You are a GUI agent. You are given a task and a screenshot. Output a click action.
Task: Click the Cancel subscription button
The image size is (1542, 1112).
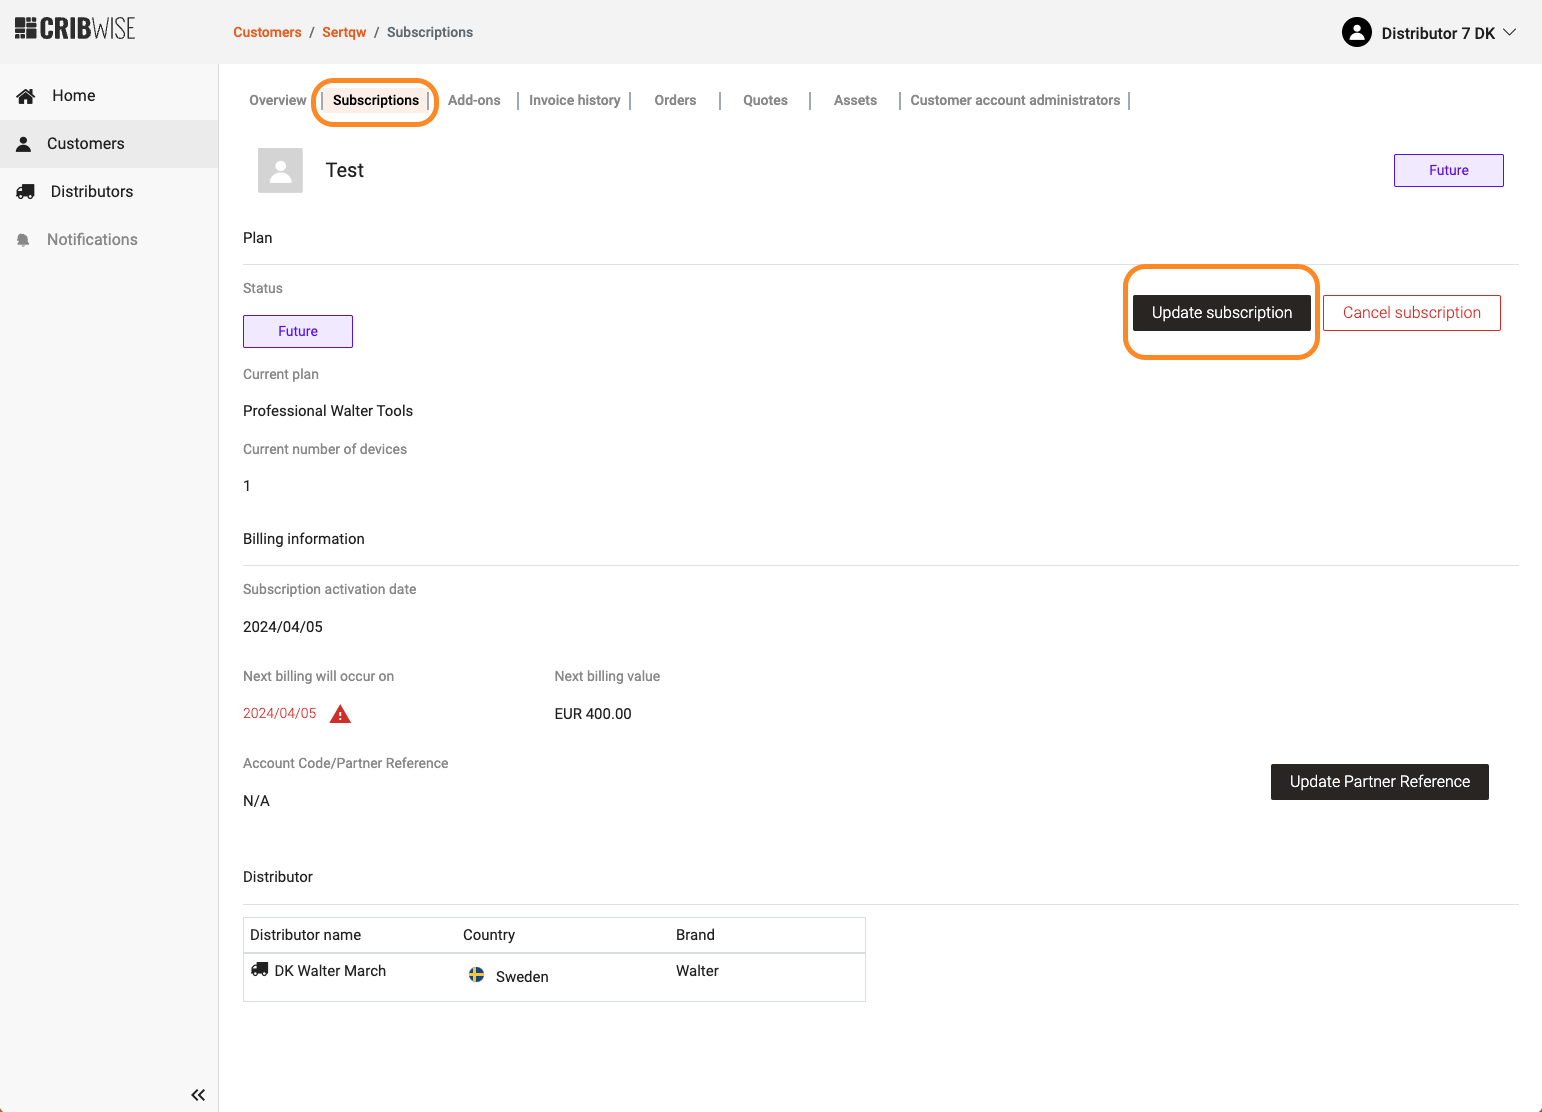[x=1411, y=313]
